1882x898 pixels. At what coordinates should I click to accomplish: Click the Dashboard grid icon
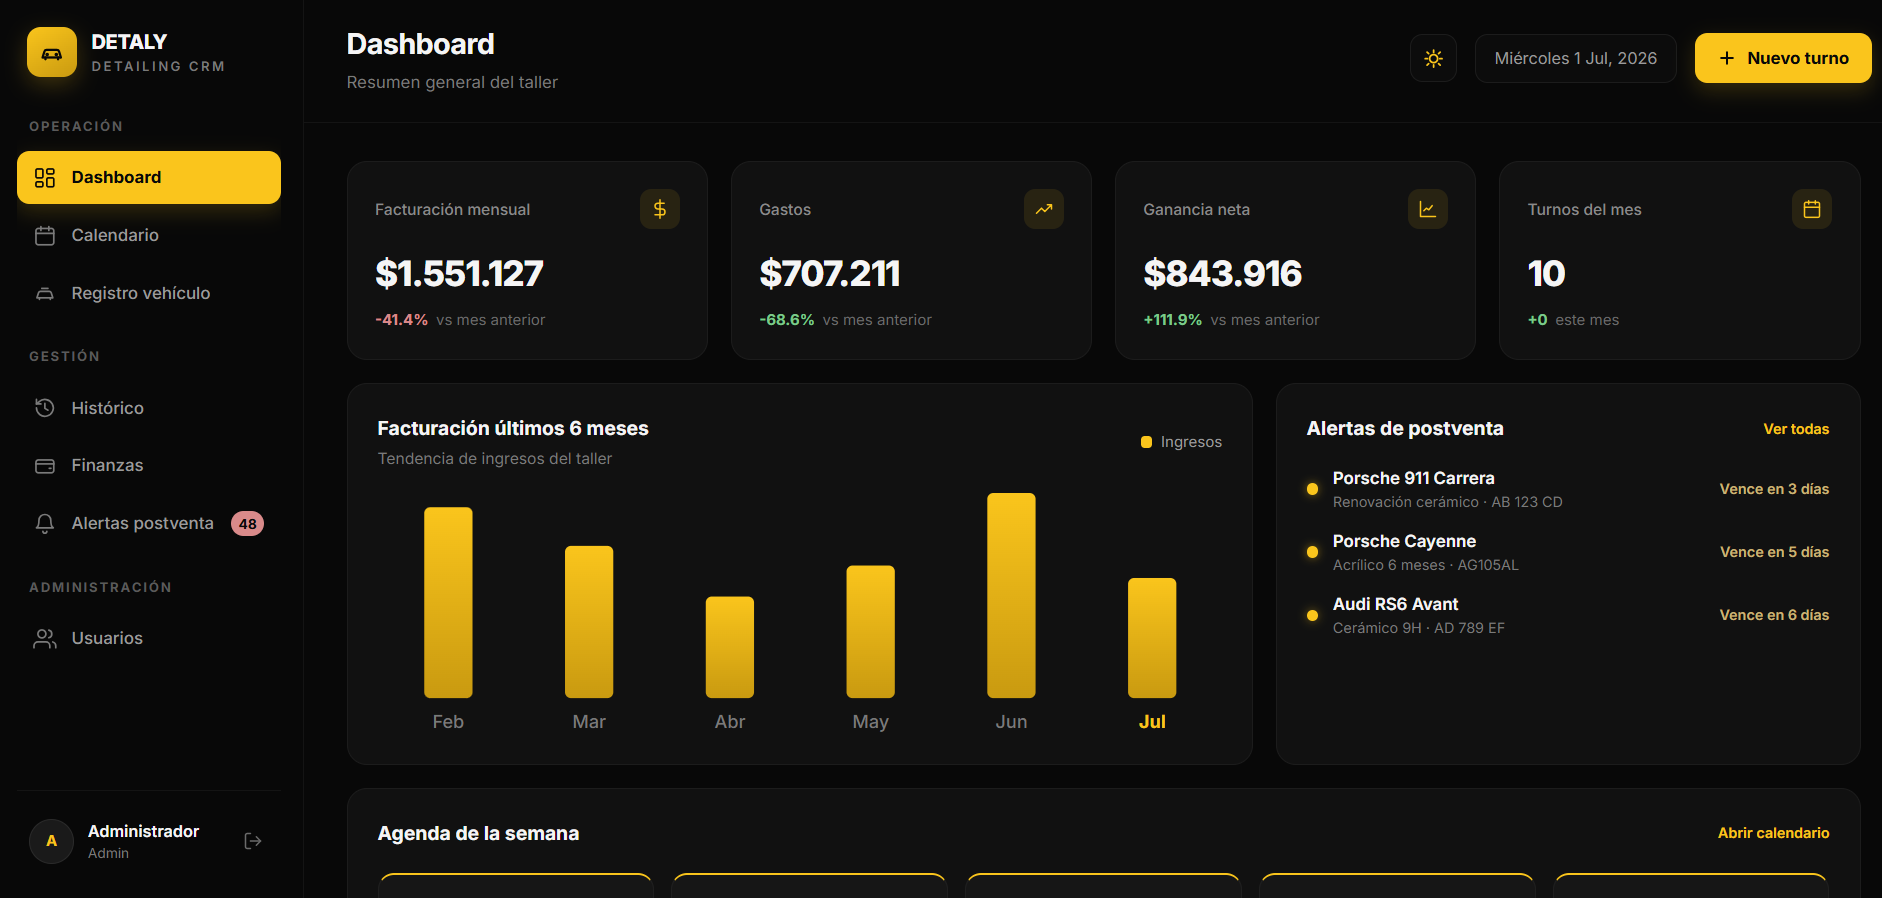(45, 178)
